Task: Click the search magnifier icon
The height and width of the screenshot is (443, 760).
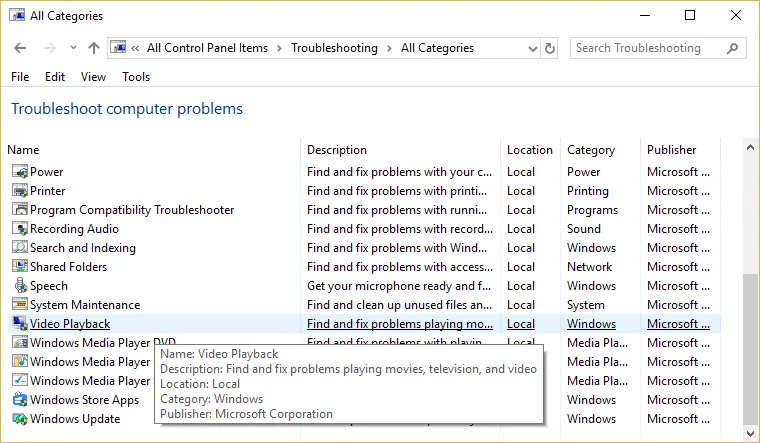Action: point(732,48)
